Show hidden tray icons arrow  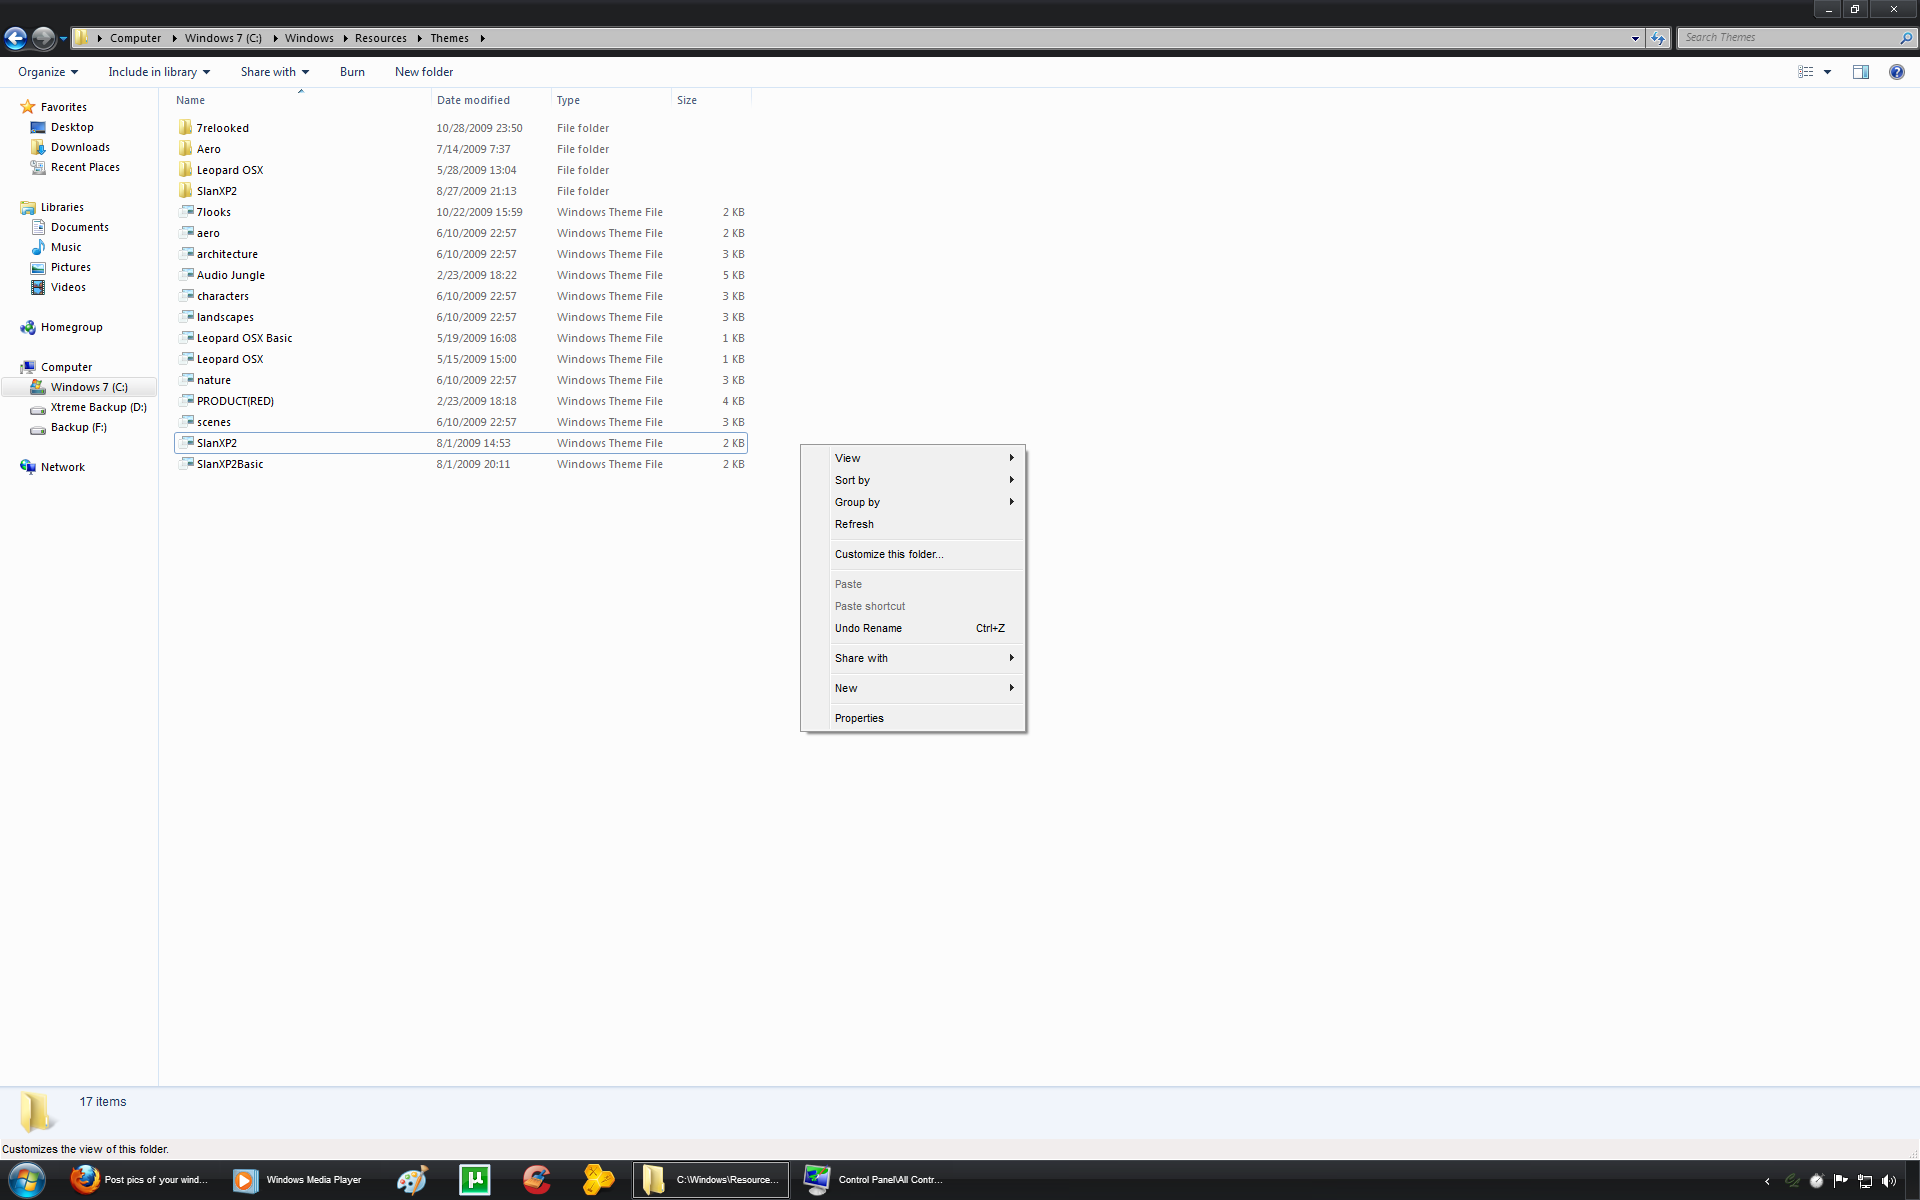1767,1181
